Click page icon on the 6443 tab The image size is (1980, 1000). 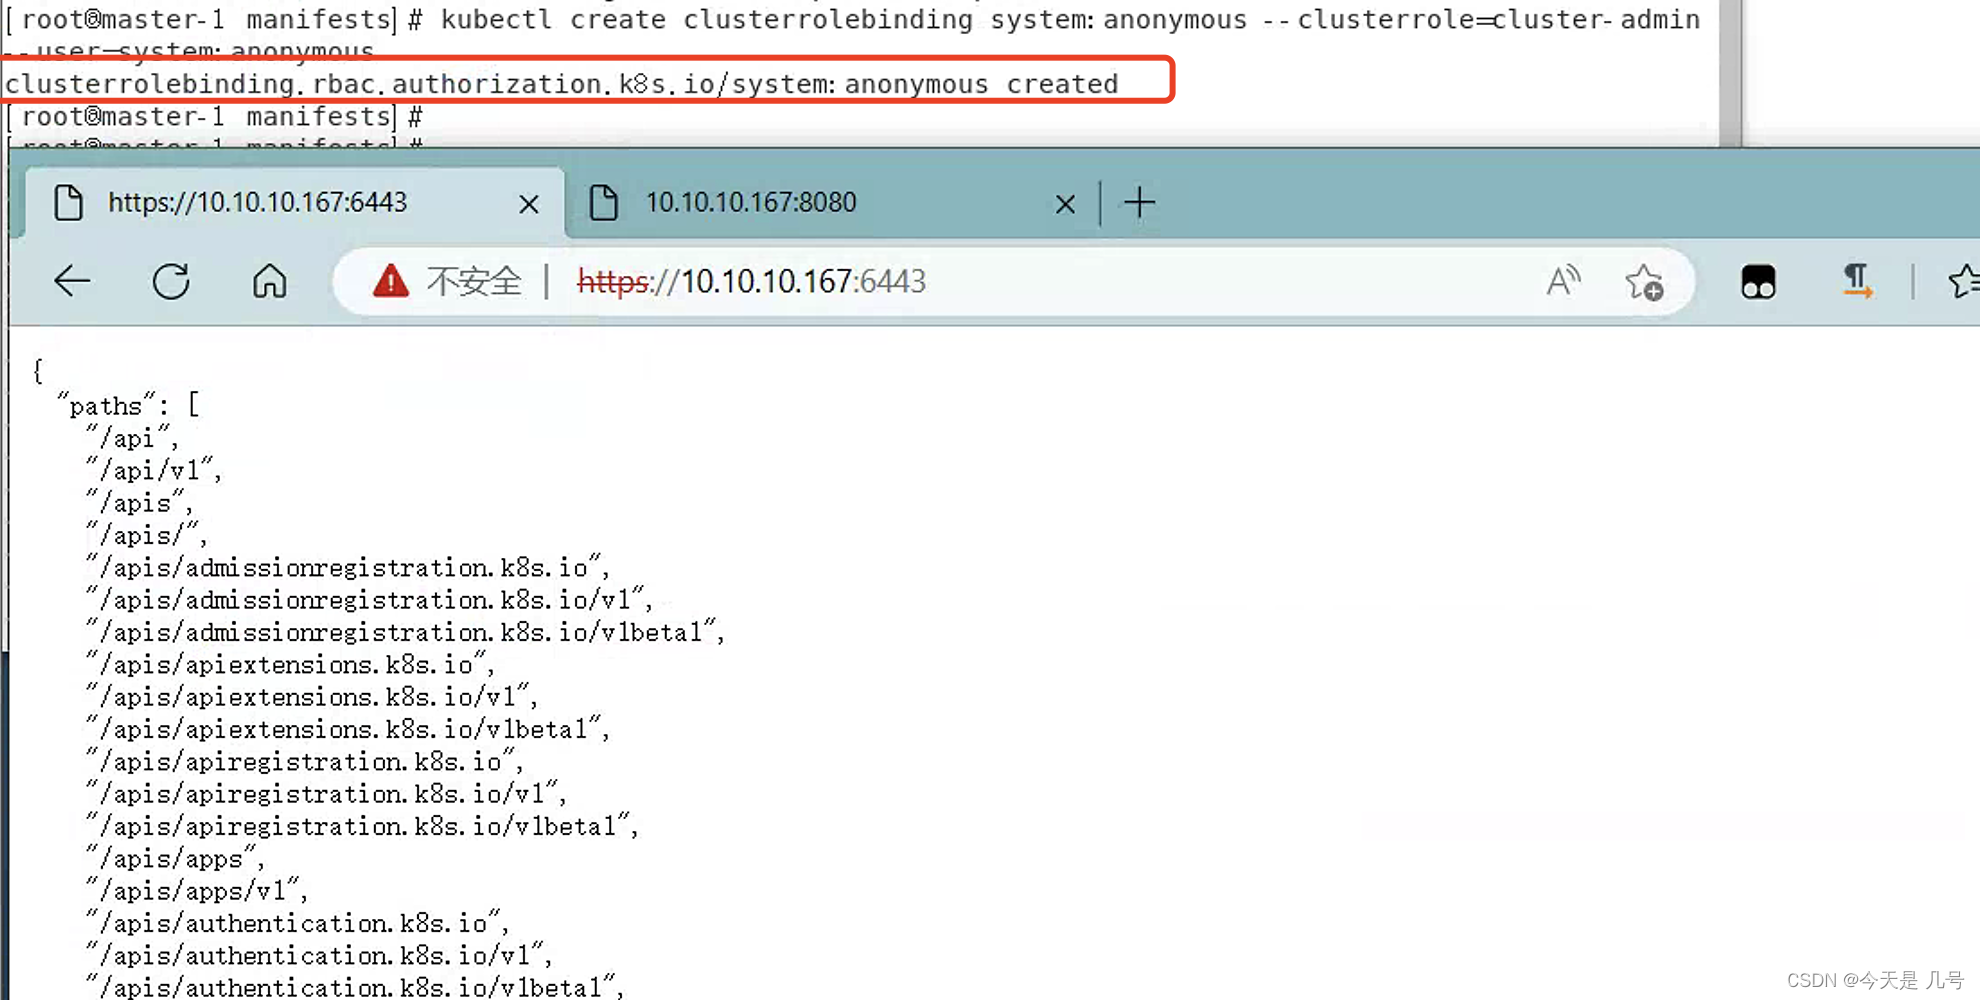pos(68,203)
